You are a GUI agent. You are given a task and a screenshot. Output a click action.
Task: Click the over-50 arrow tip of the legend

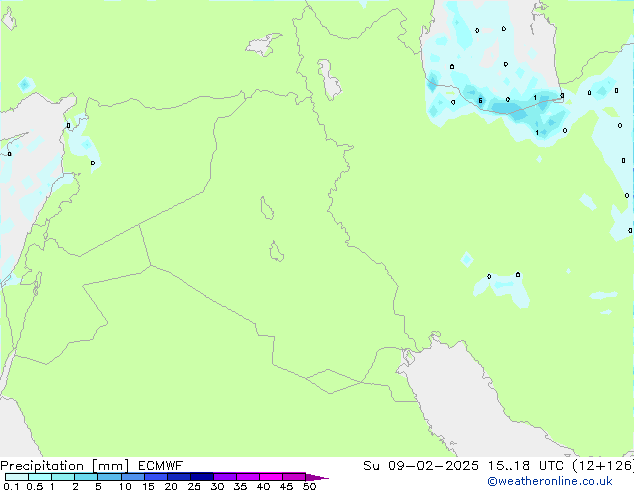click(x=317, y=477)
